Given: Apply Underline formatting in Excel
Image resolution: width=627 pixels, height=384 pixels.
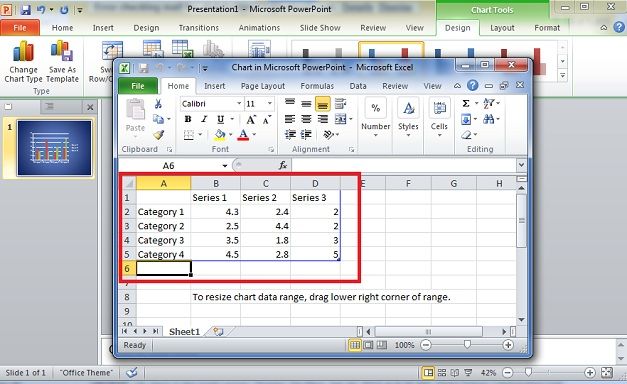Looking at the screenshot, I should pyautogui.click(x=220, y=119).
